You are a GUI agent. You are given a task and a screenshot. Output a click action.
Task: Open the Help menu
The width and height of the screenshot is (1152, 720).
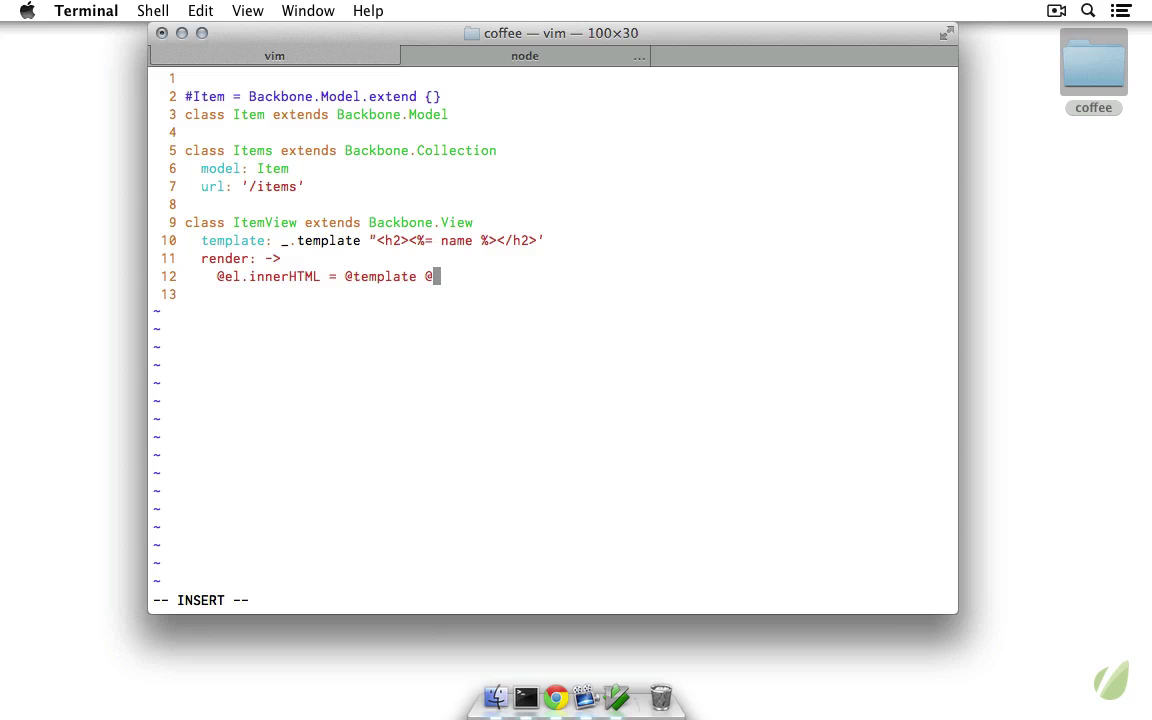[368, 11]
